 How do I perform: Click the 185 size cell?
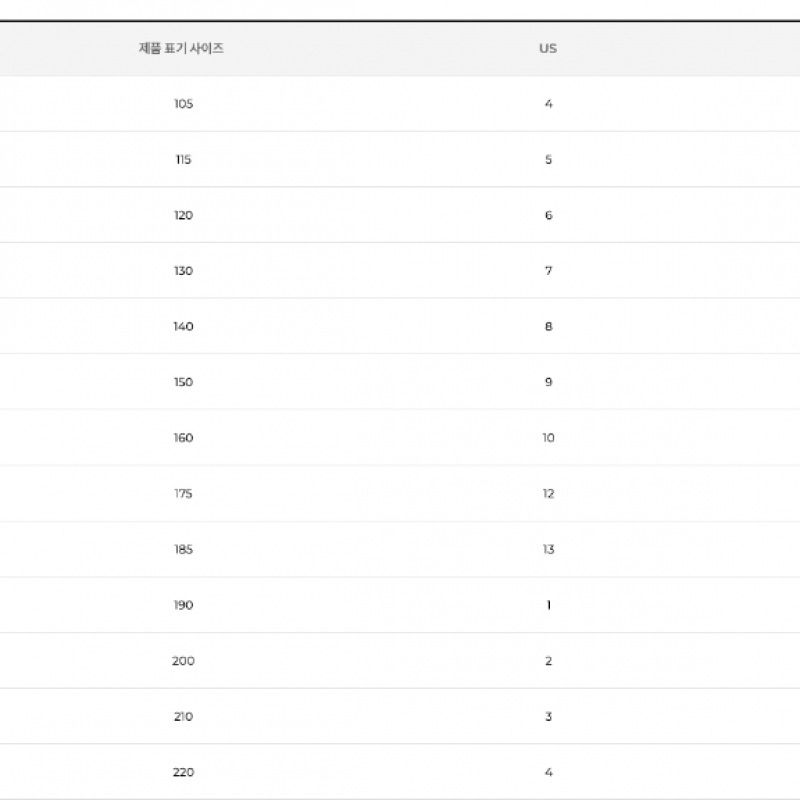[x=183, y=549]
